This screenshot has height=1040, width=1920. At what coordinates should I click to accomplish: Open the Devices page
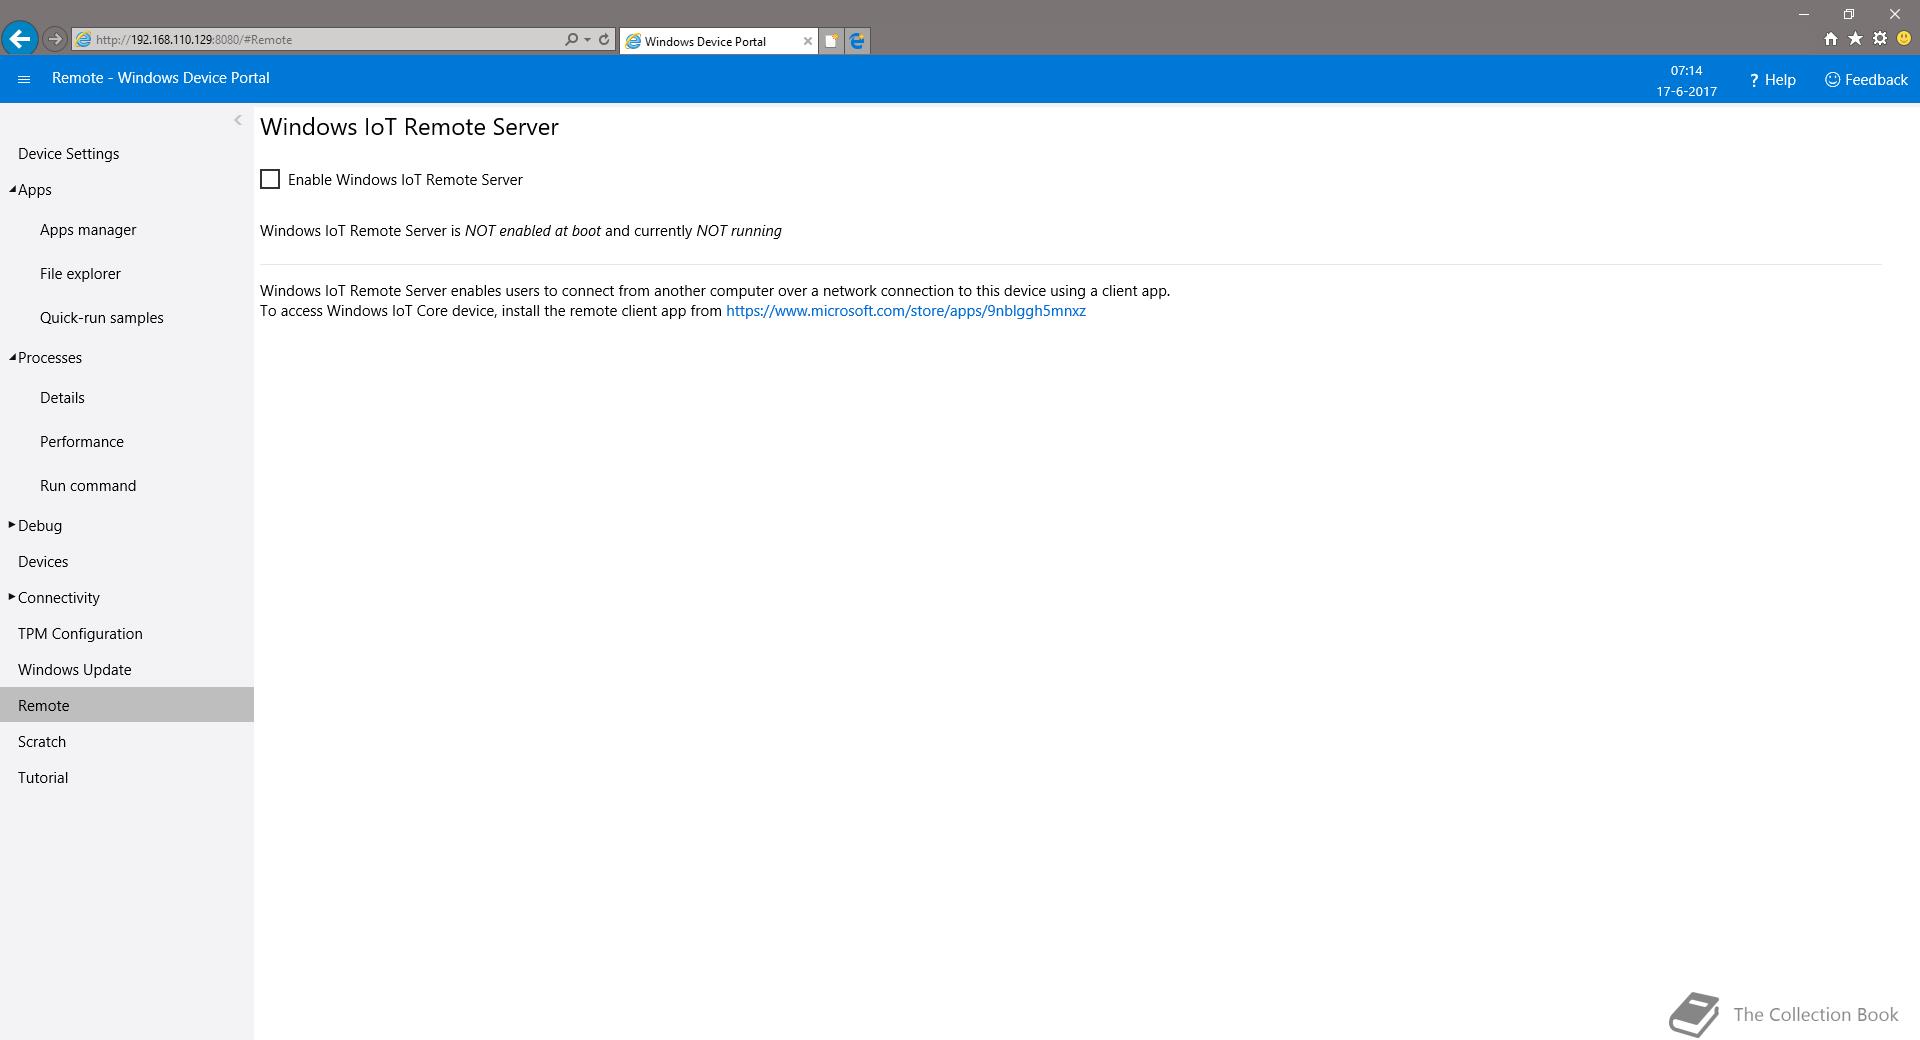[x=43, y=562]
